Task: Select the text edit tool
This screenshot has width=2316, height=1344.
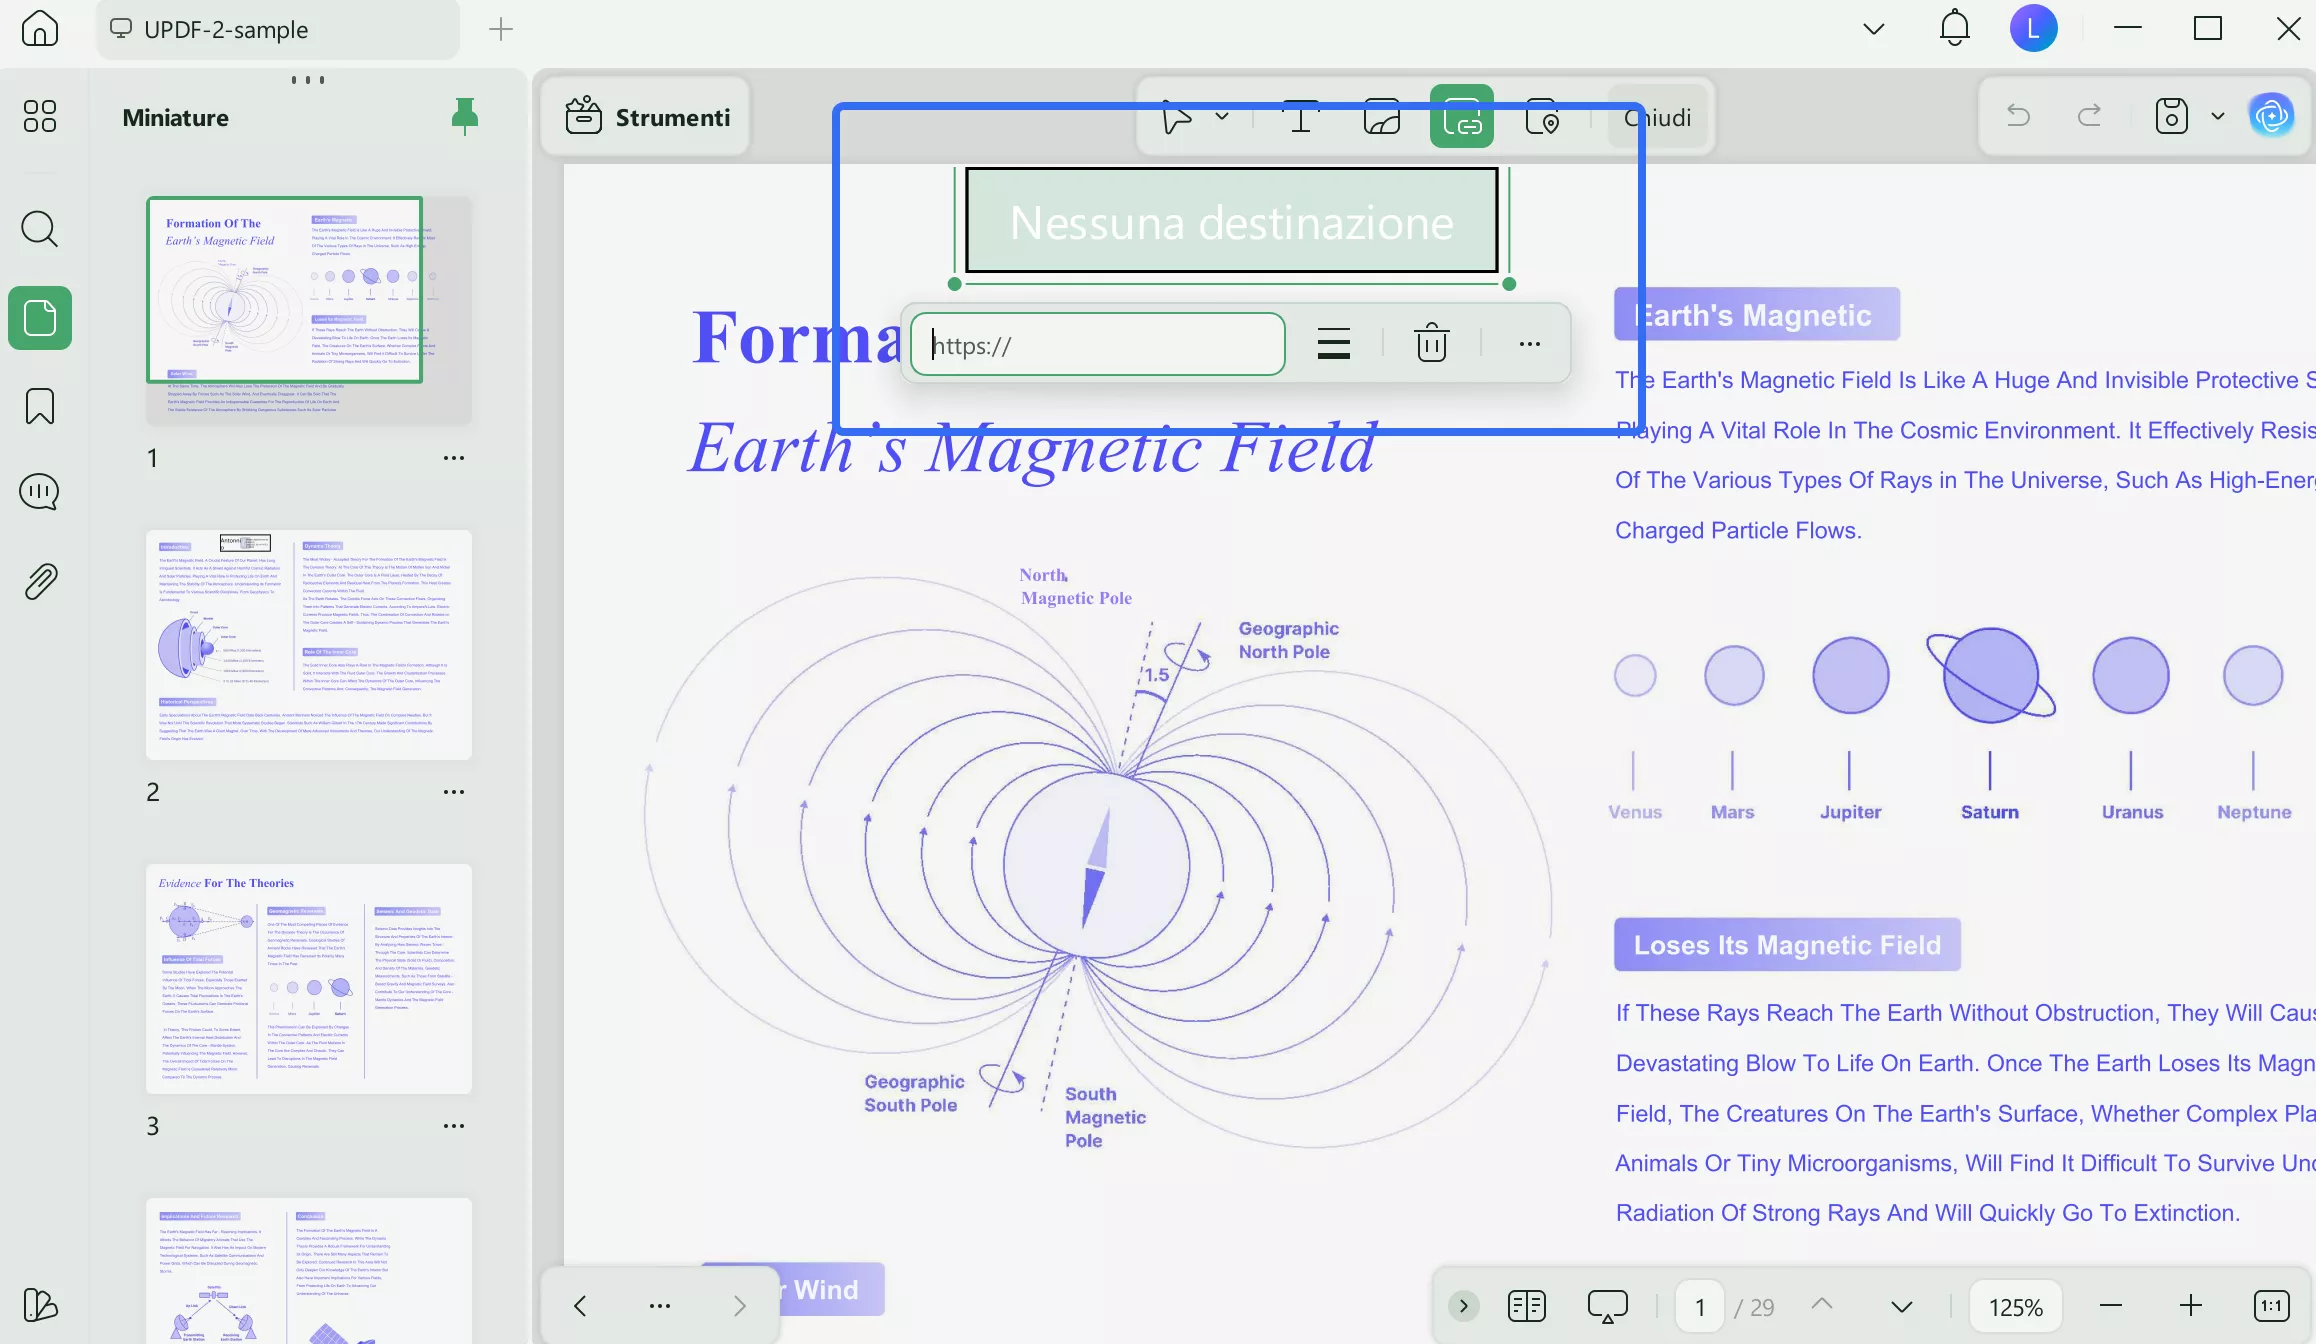Action: point(1300,117)
